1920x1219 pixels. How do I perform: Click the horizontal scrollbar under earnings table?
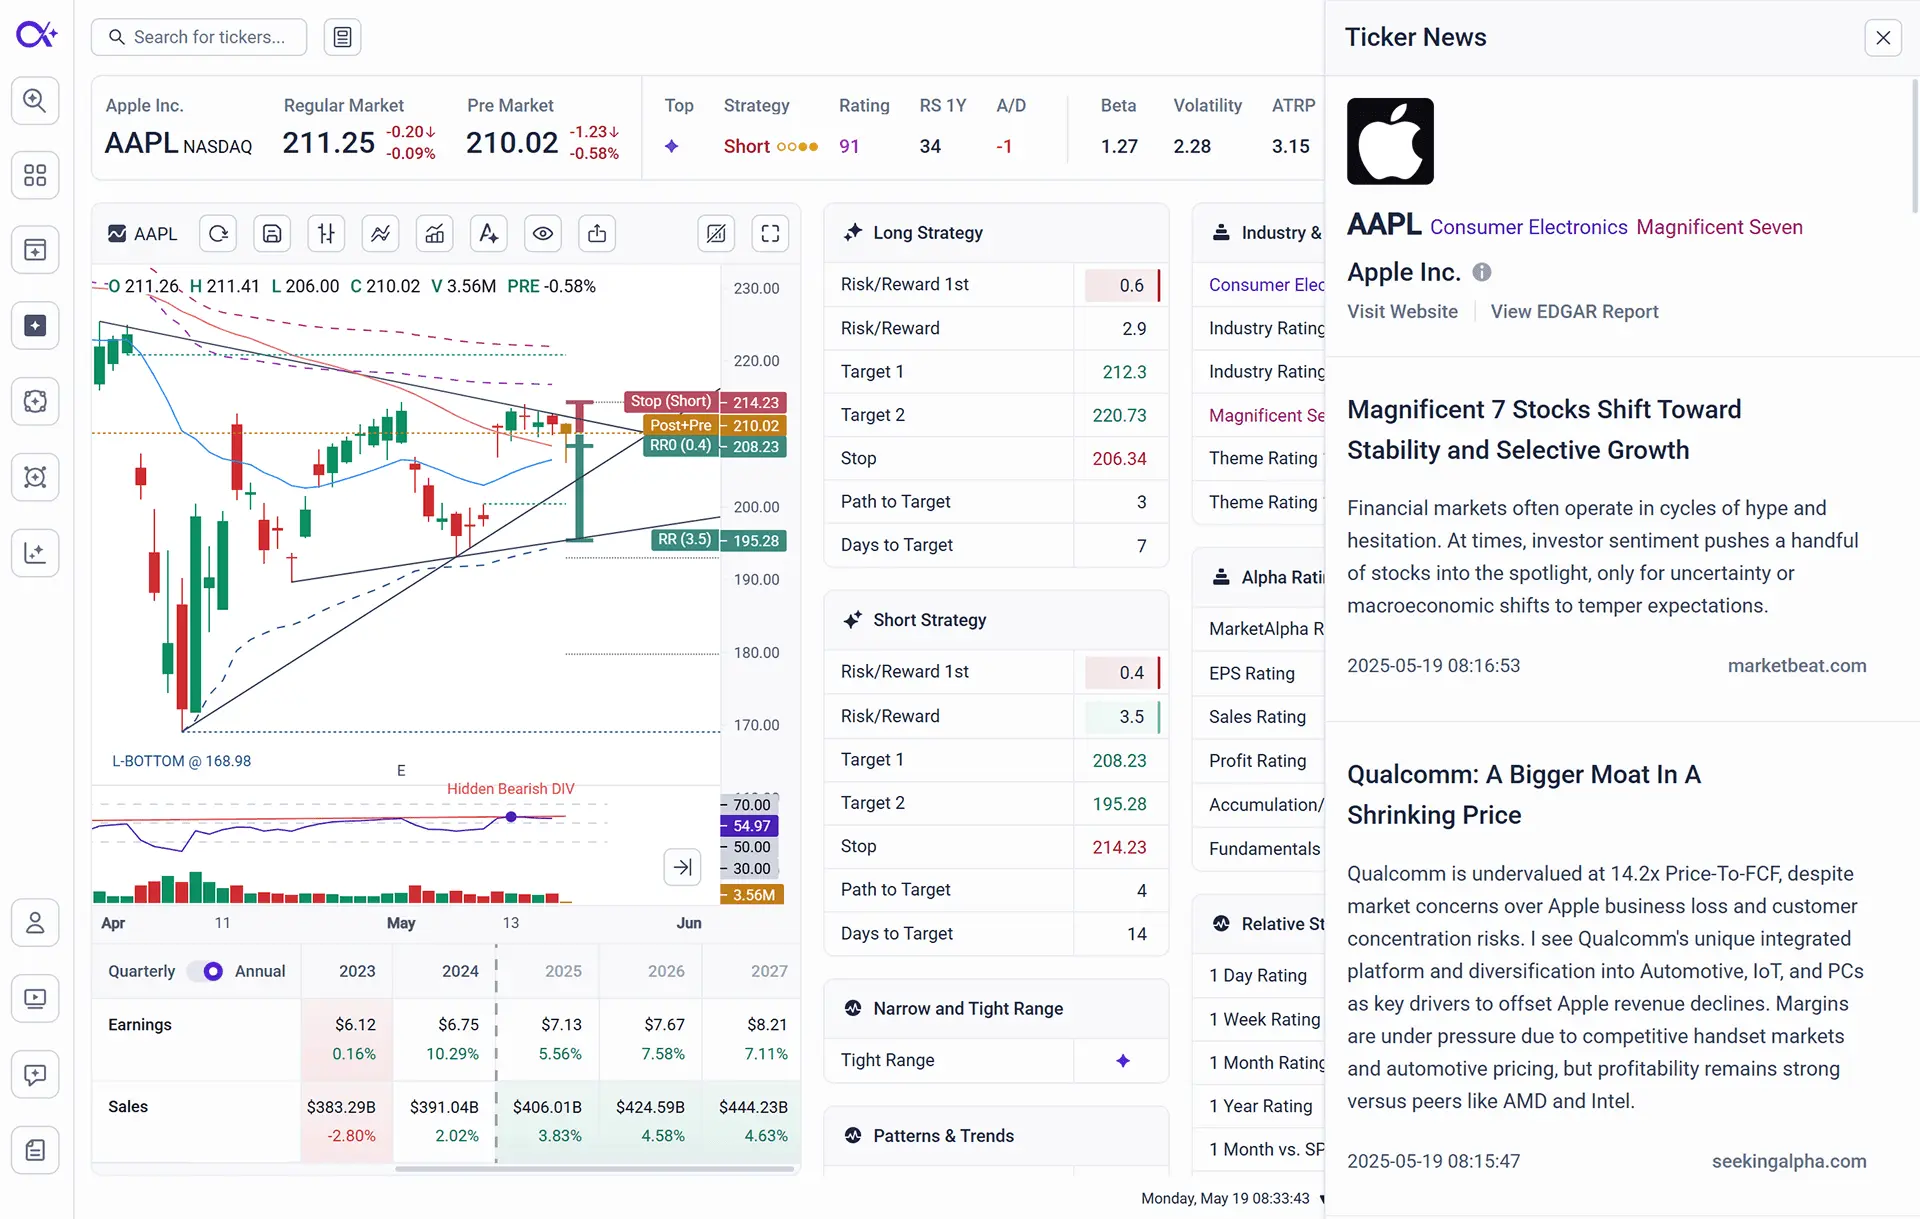click(x=595, y=1168)
